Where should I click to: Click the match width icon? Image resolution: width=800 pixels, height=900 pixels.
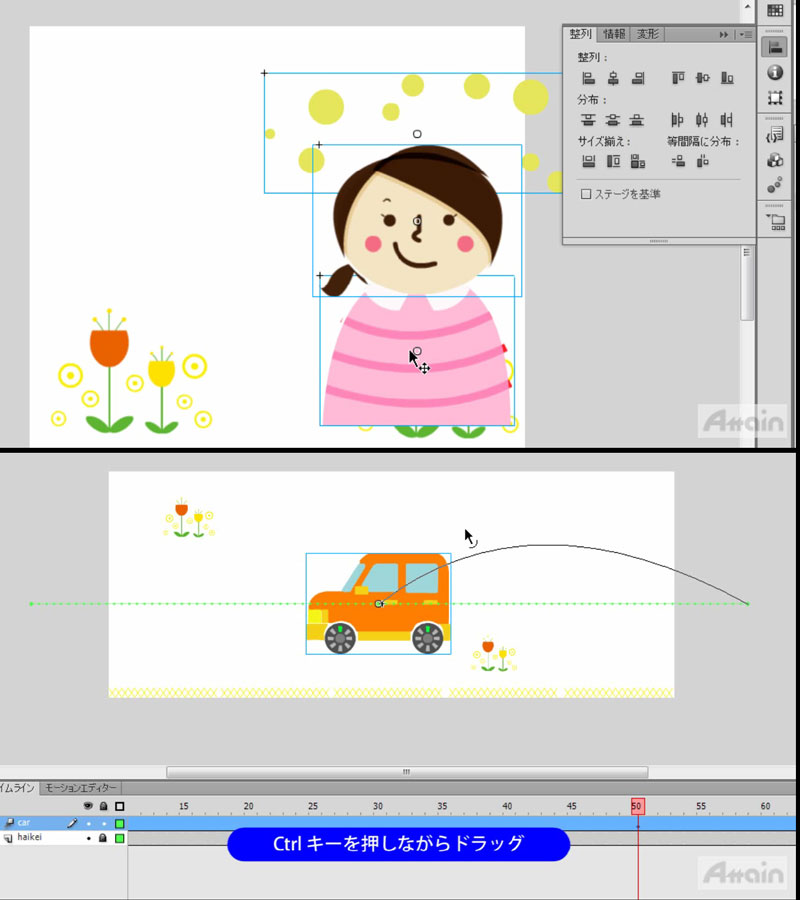coord(588,161)
